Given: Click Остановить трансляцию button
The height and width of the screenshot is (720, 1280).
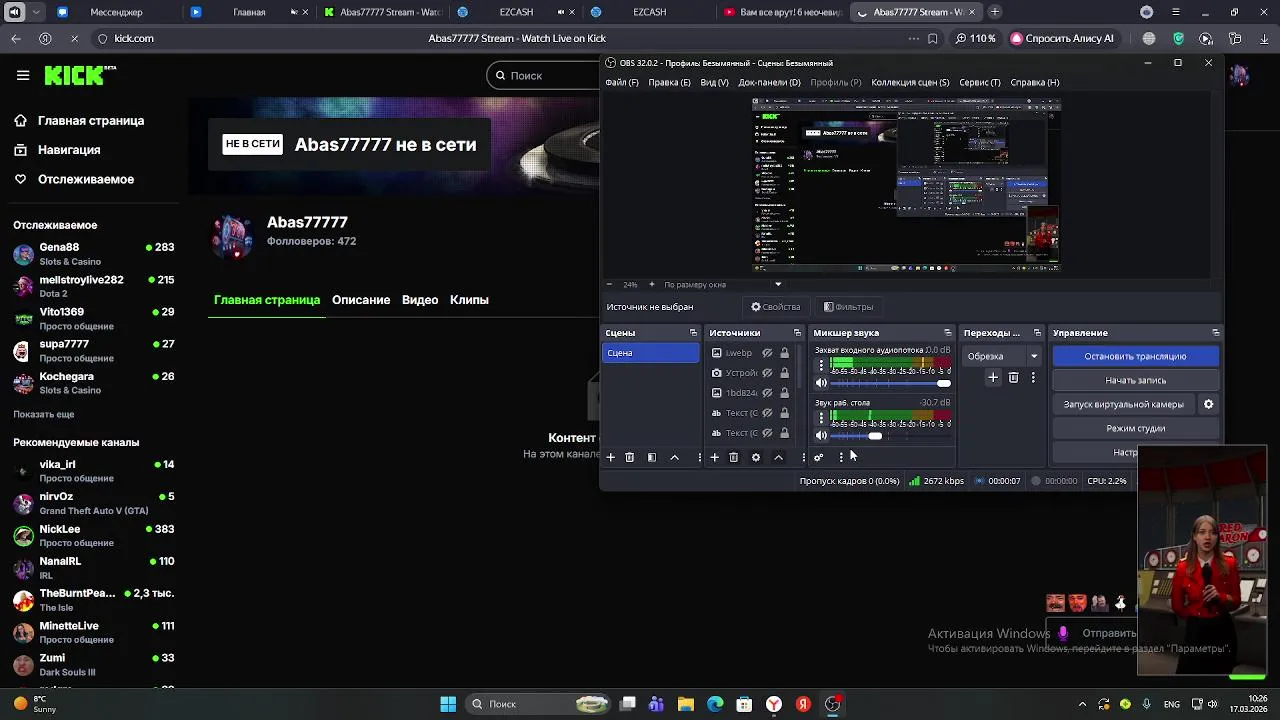Looking at the screenshot, I should pos(1135,356).
